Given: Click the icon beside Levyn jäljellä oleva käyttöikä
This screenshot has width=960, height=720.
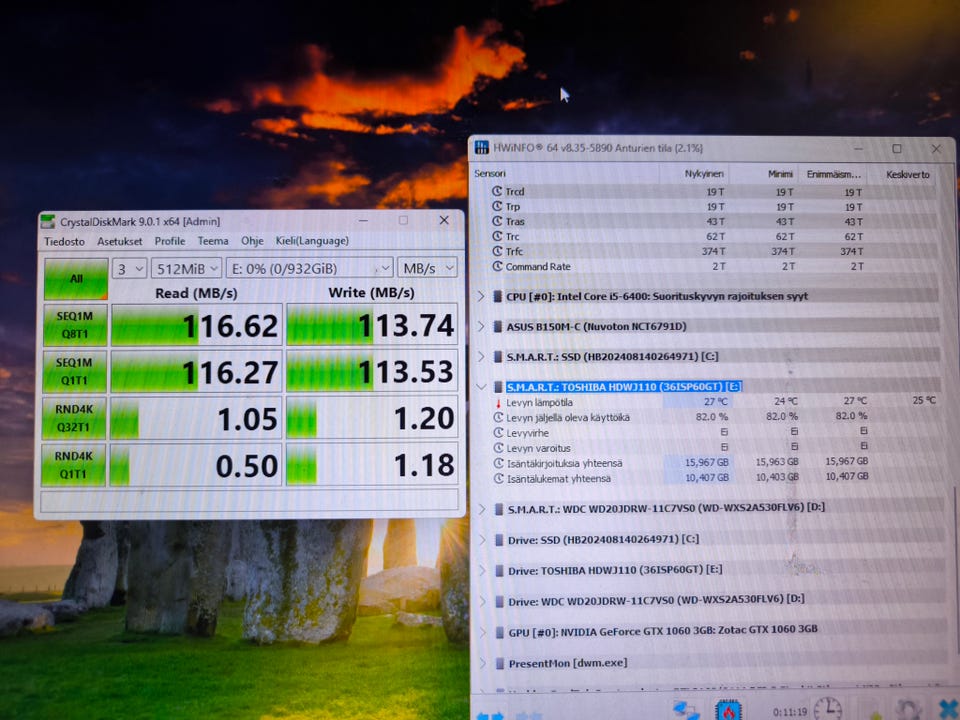Looking at the screenshot, I should coord(498,418).
